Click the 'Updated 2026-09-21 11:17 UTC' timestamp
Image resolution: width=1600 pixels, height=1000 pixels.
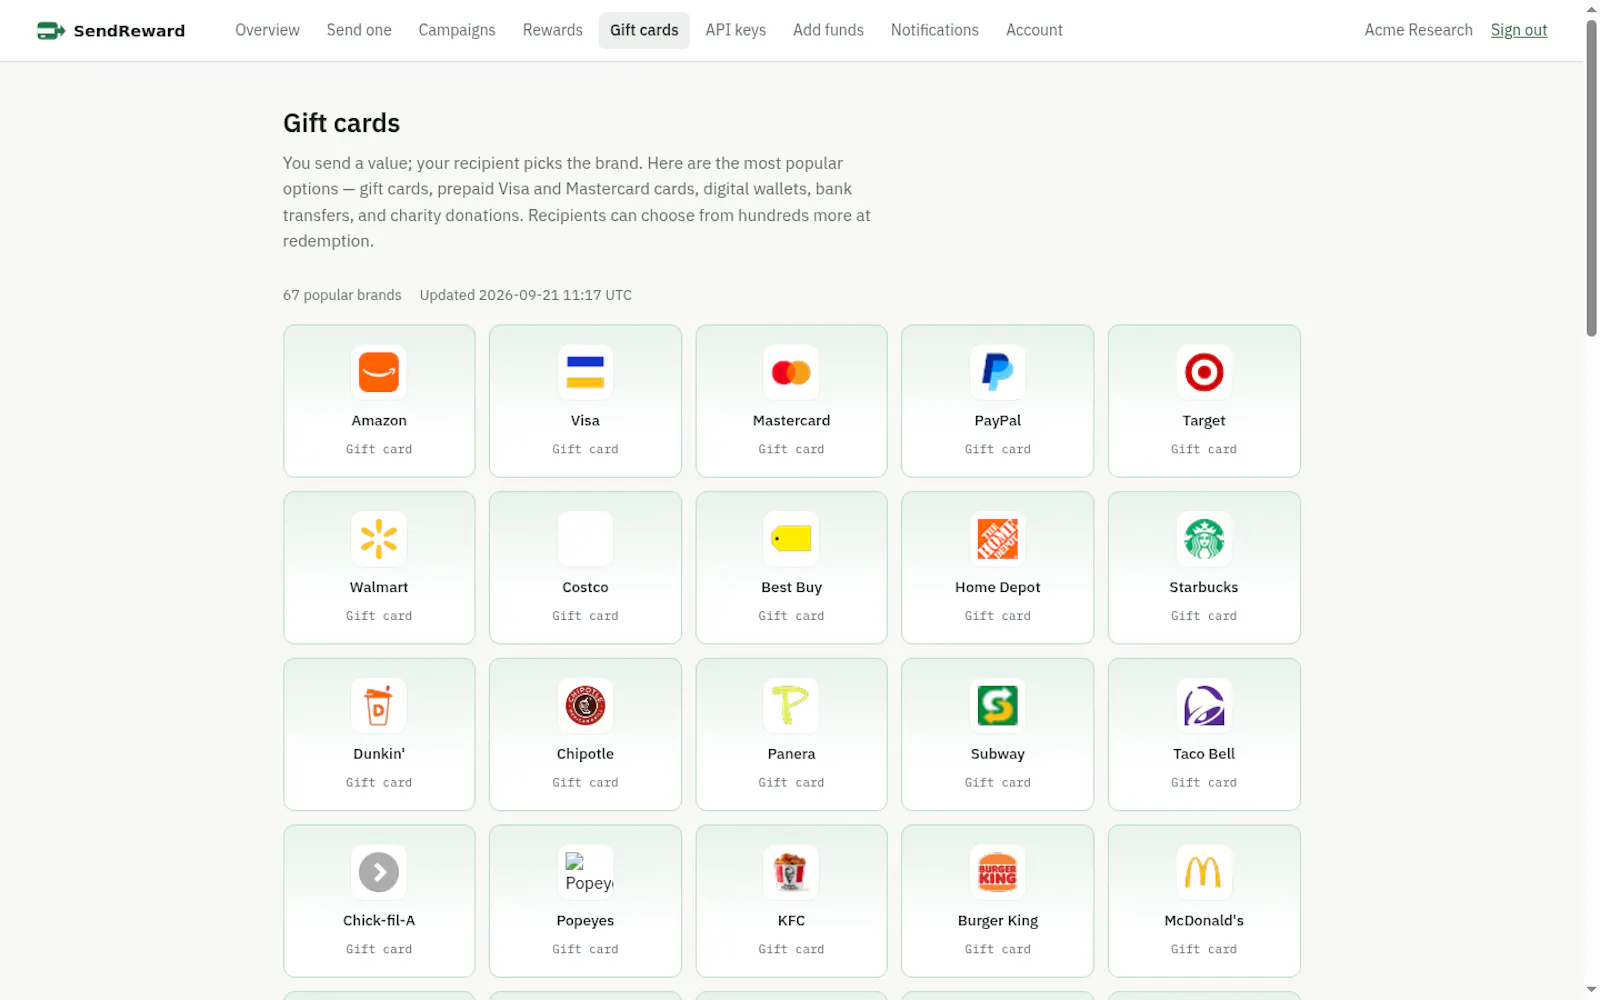tap(525, 295)
